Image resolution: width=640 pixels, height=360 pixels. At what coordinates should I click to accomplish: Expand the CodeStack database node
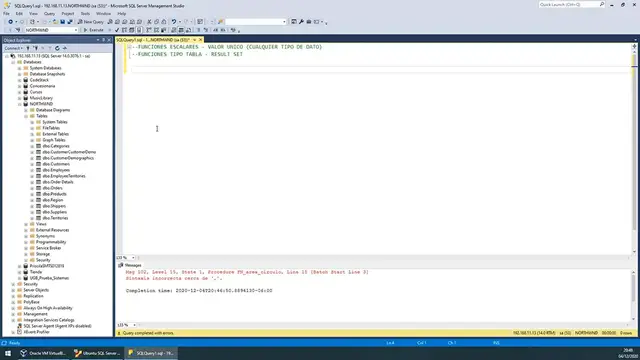pyautogui.click(x=19, y=80)
